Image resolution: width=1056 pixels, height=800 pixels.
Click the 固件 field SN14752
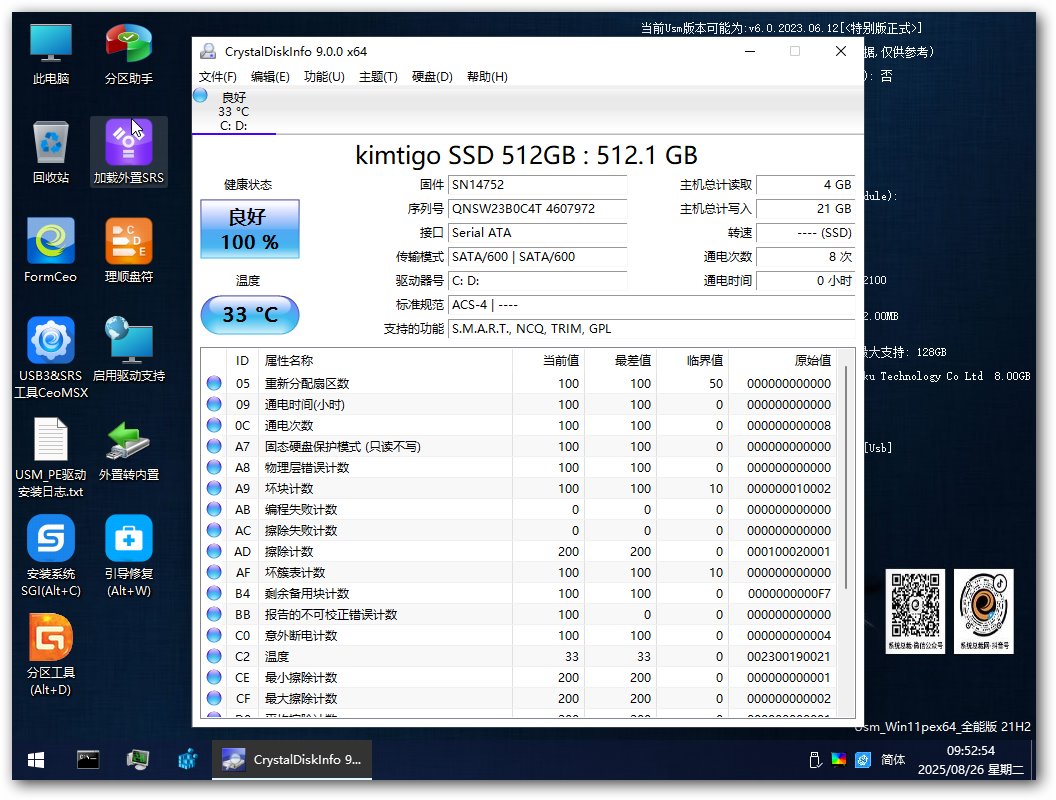point(538,185)
